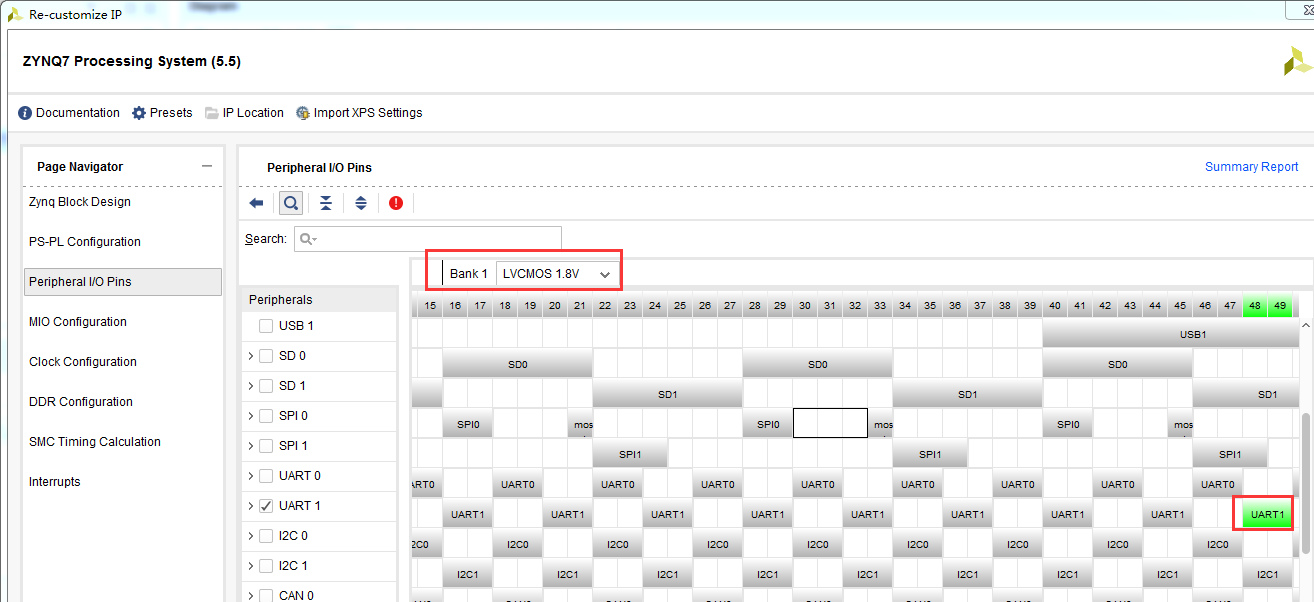Uncheck the UART 1 checkbox
Image resolution: width=1314 pixels, height=602 pixels.
(x=265, y=506)
